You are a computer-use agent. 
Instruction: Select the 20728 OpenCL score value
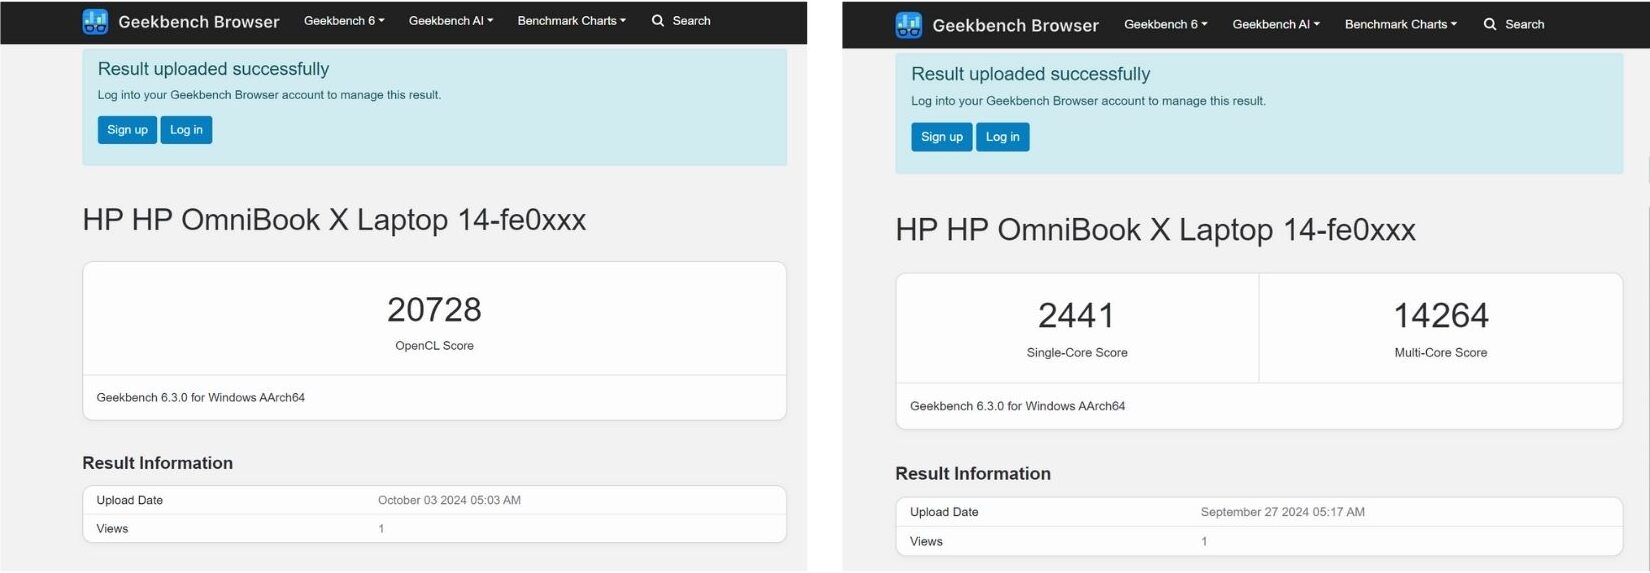[434, 310]
